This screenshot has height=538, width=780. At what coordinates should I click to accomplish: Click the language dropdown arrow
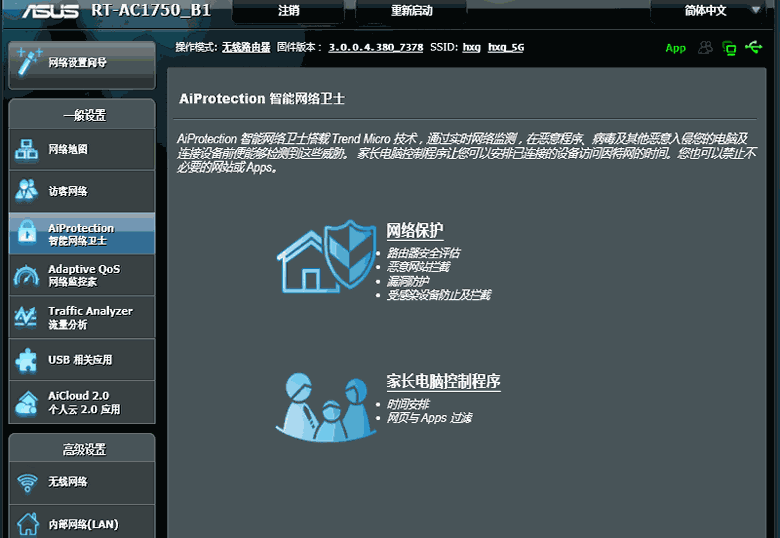[756, 10]
